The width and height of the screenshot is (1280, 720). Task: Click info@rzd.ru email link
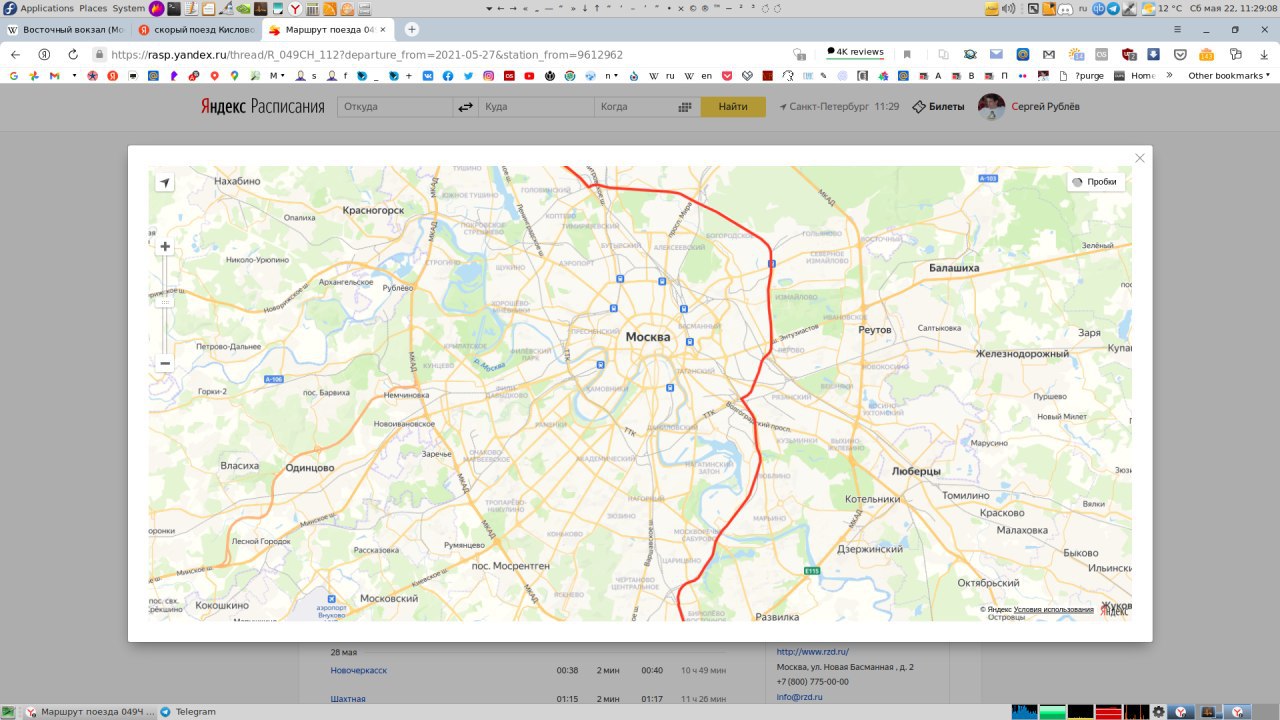[799, 697]
